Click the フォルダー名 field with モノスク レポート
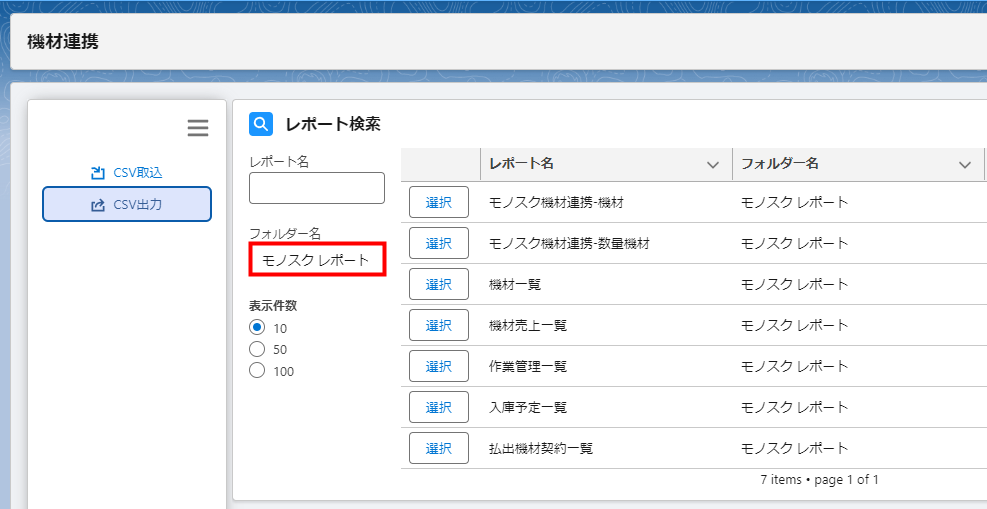The height and width of the screenshot is (509, 987). [316, 260]
